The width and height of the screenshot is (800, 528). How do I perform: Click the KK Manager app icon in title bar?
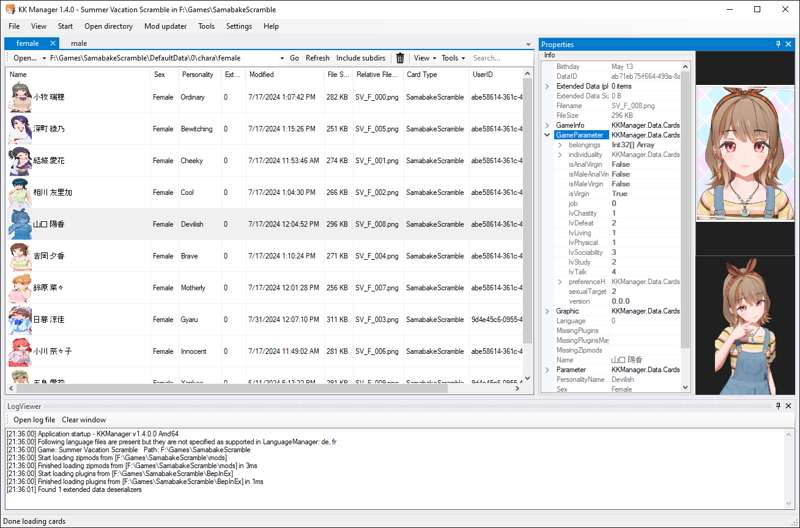tap(10, 9)
